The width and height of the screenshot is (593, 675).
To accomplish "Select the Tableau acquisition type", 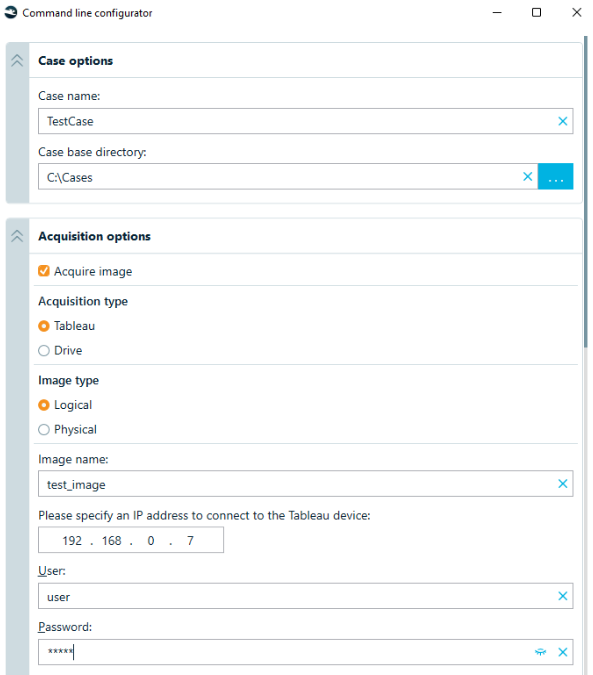I will (x=44, y=326).
